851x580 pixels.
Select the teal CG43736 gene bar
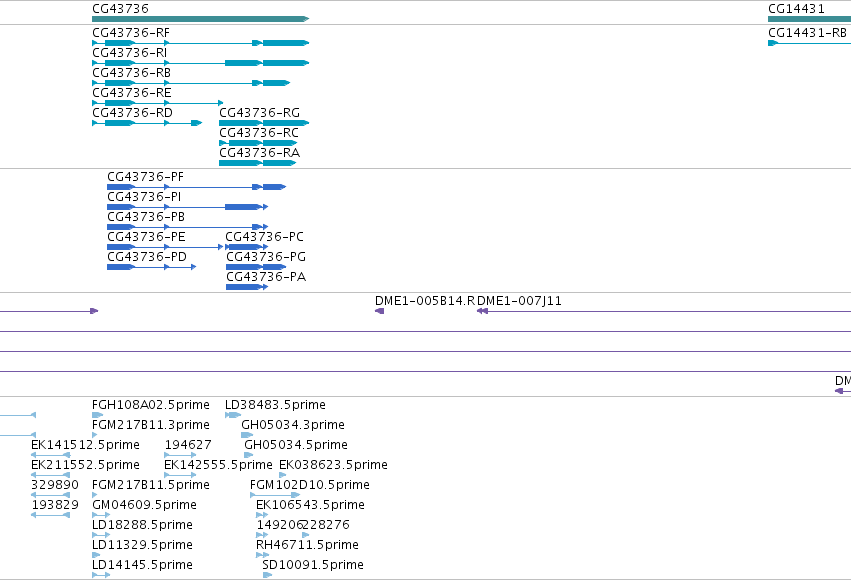point(200,19)
